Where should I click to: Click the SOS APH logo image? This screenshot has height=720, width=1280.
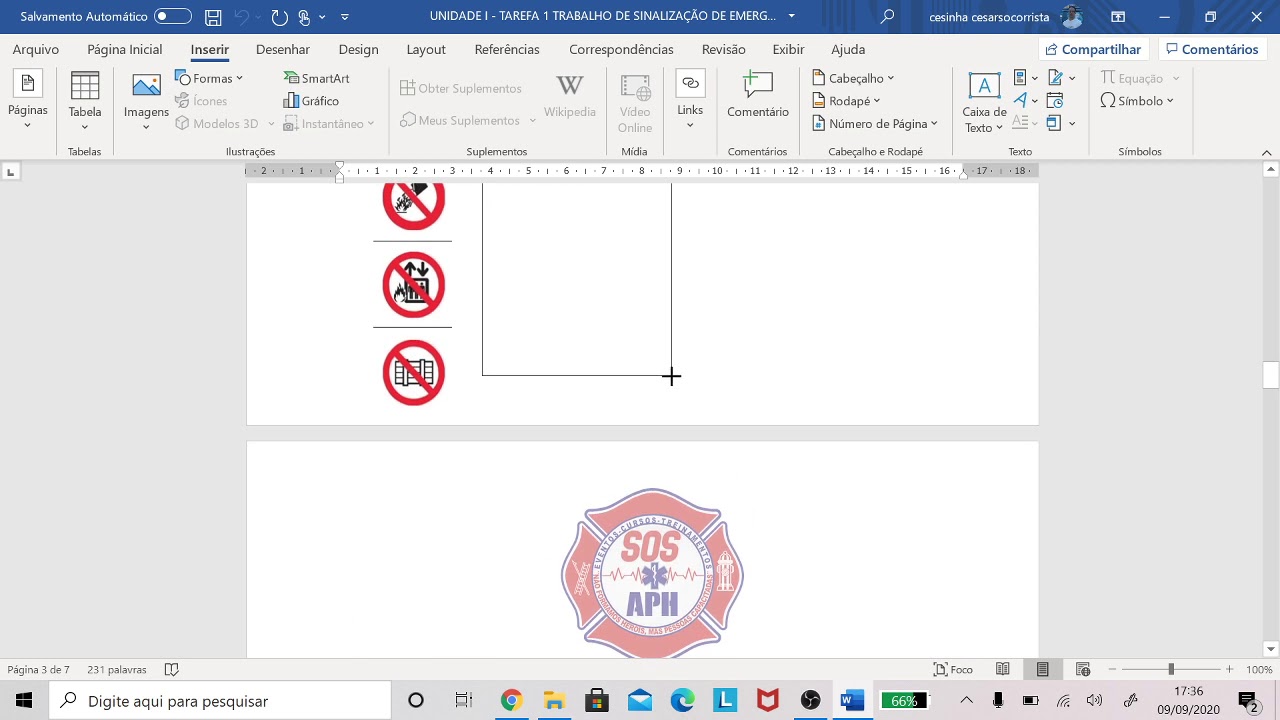[652, 574]
